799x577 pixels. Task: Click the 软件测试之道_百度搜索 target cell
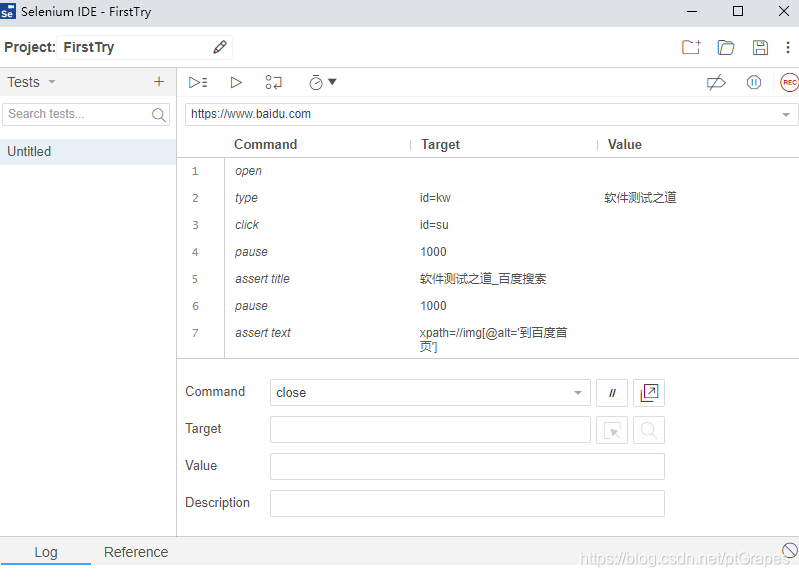click(x=483, y=279)
